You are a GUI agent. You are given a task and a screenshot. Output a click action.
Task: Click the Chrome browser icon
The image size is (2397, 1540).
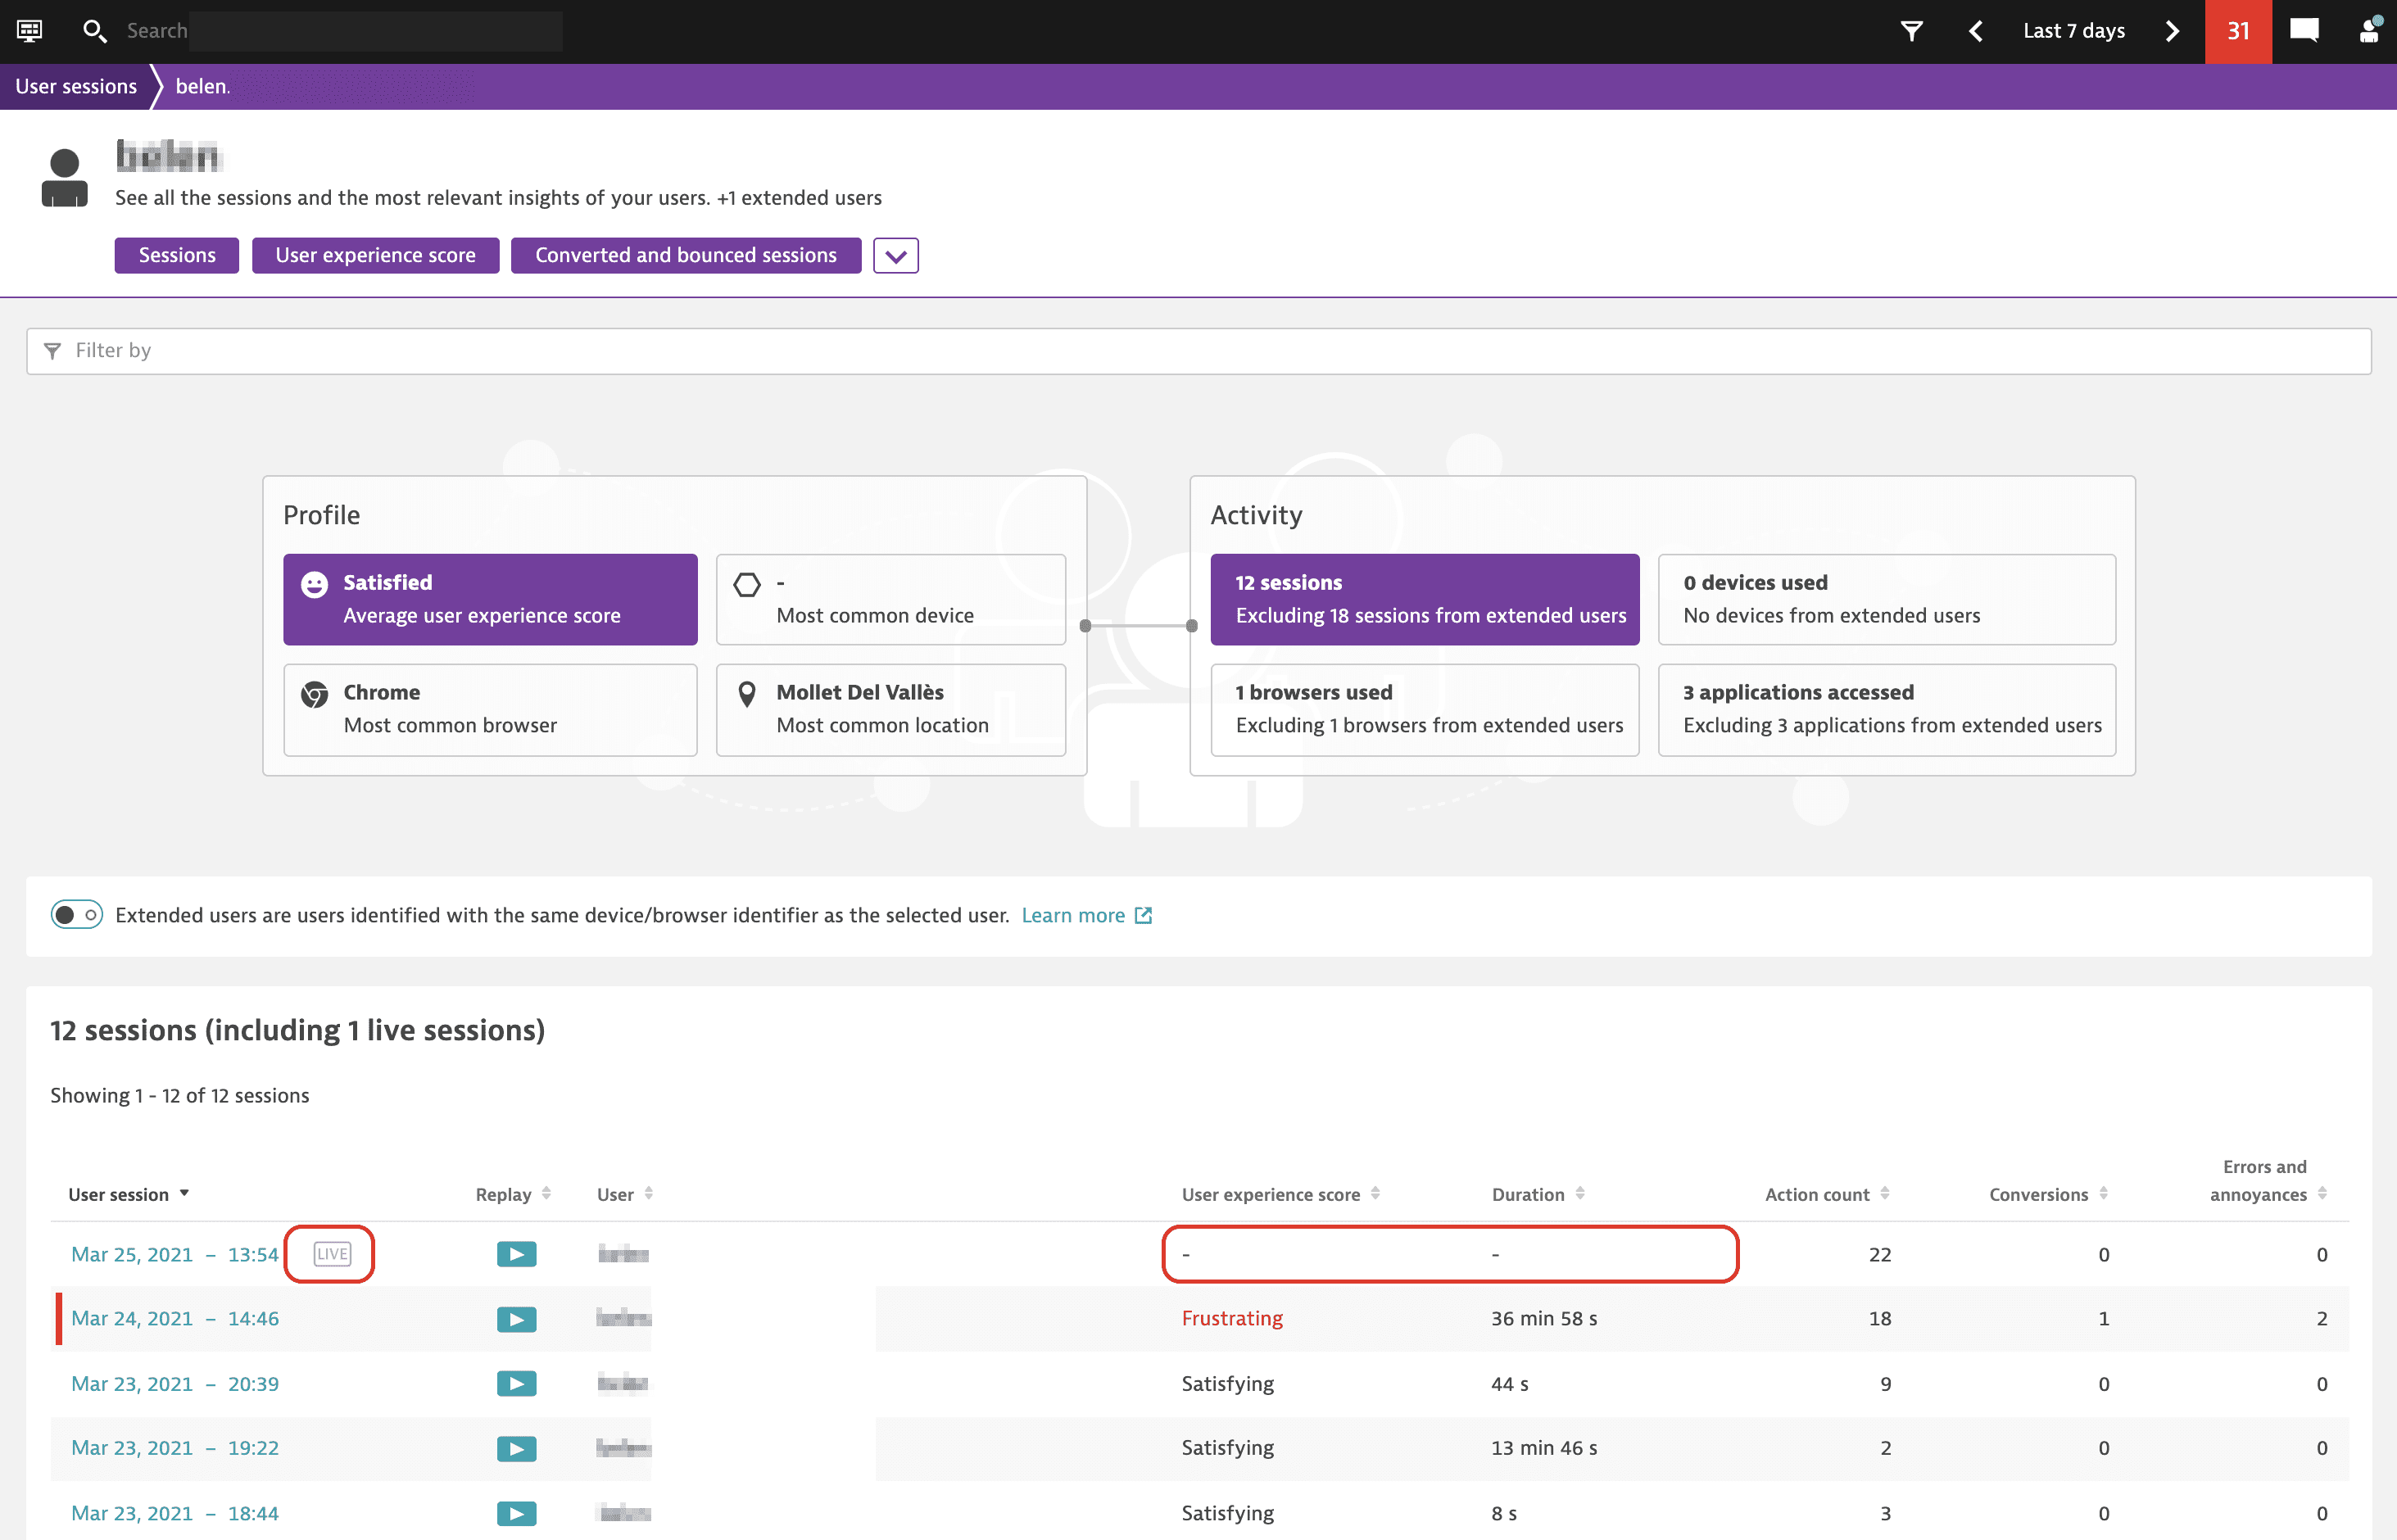tap(313, 695)
